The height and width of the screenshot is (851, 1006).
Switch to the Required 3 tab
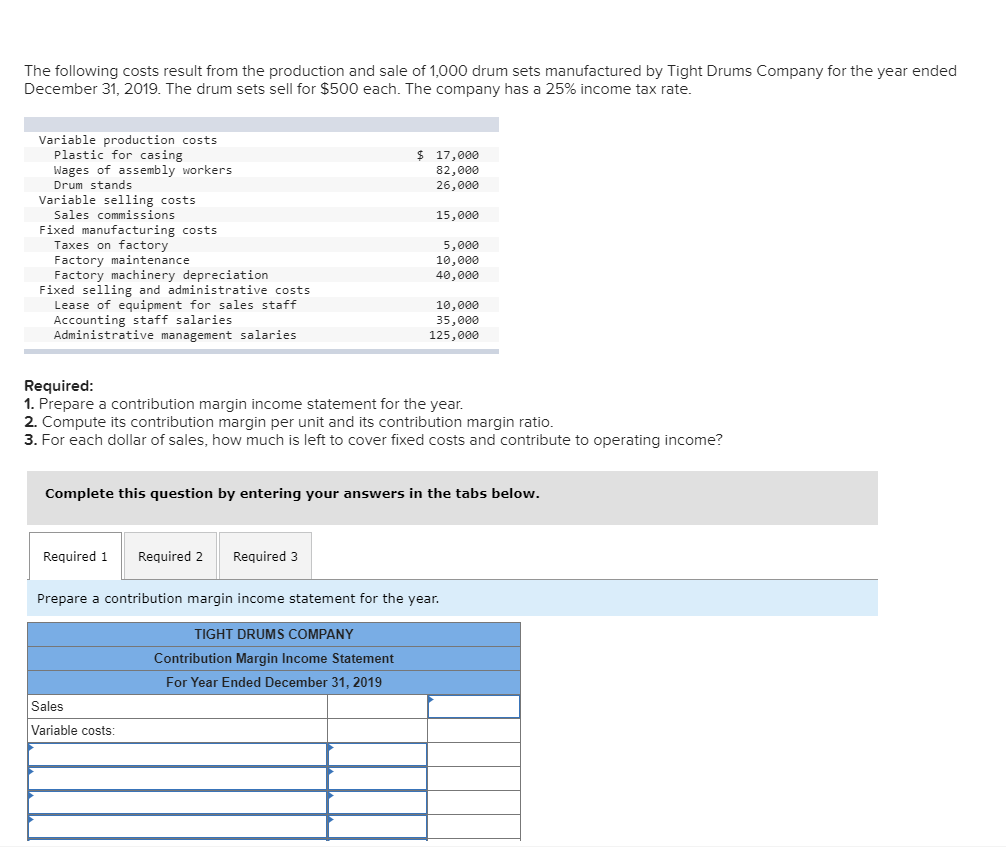(264, 556)
